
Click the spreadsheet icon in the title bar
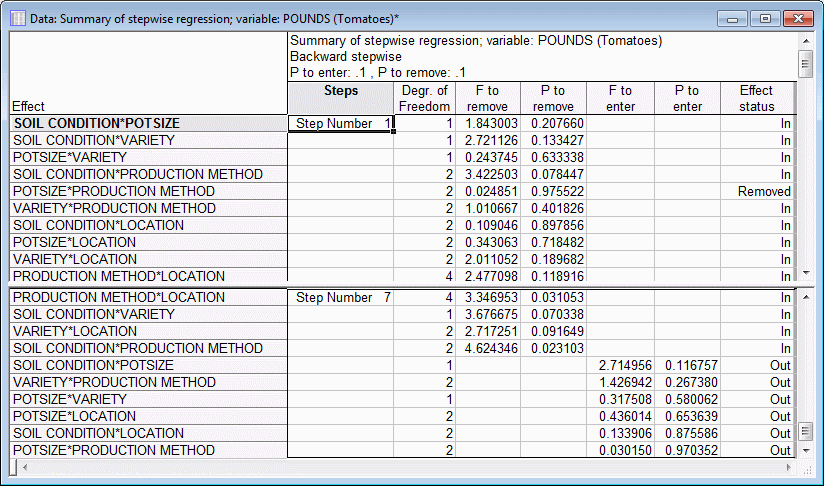(18, 18)
